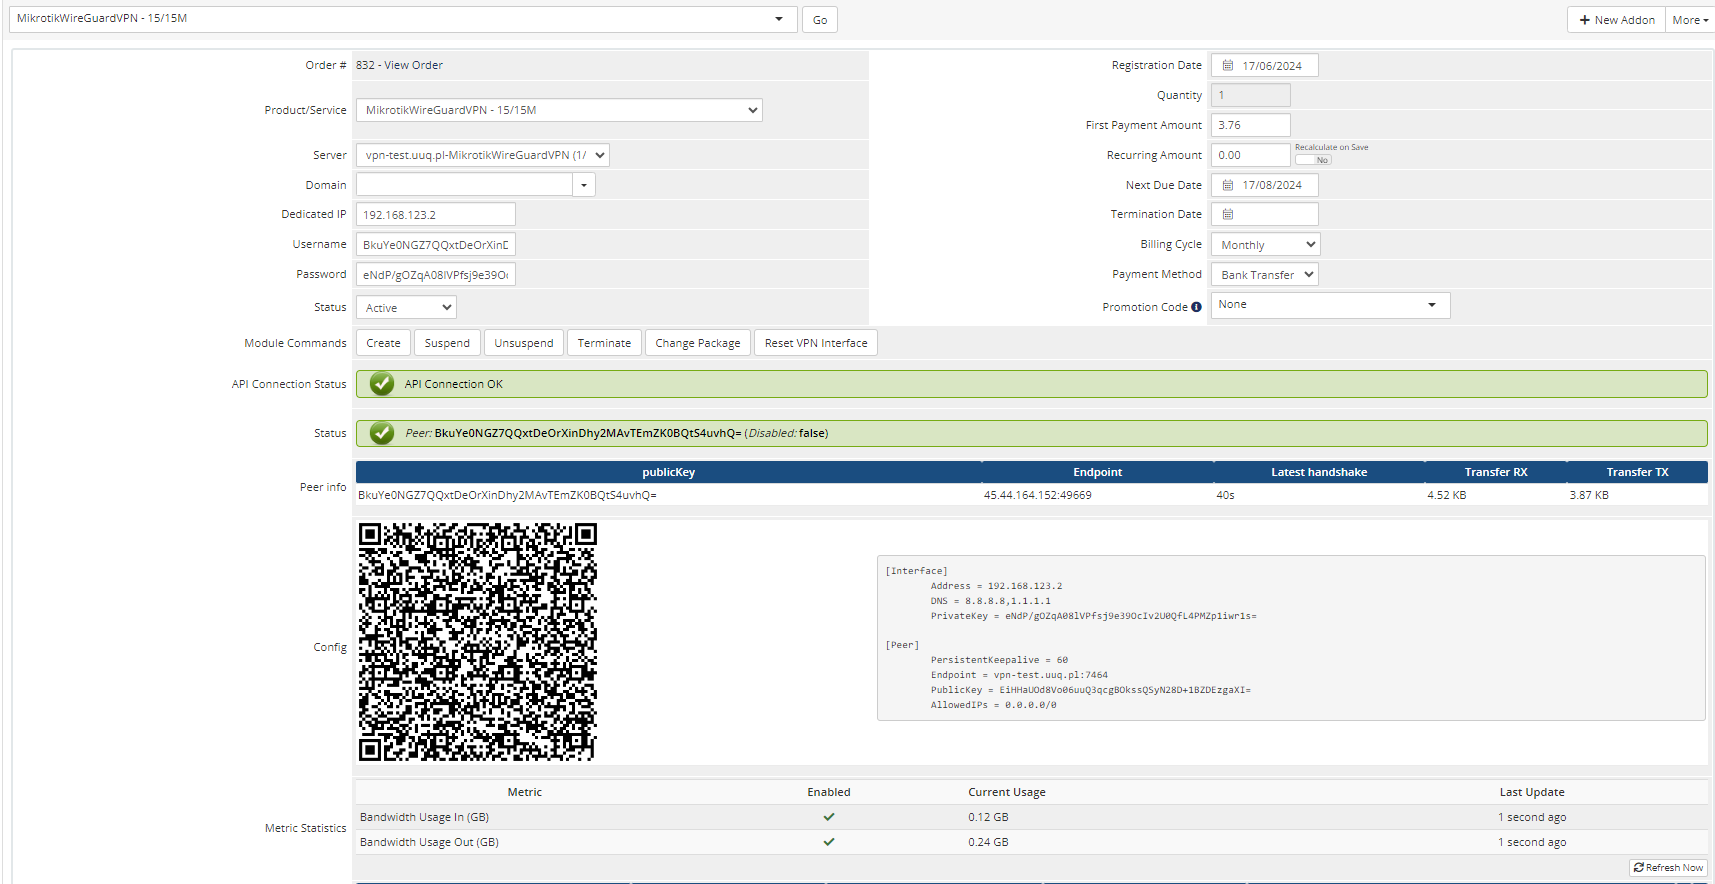This screenshot has width=1715, height=884.
Task: Click the endpoint value 45.44.164.152:49669
Action: coord(1038,495)
